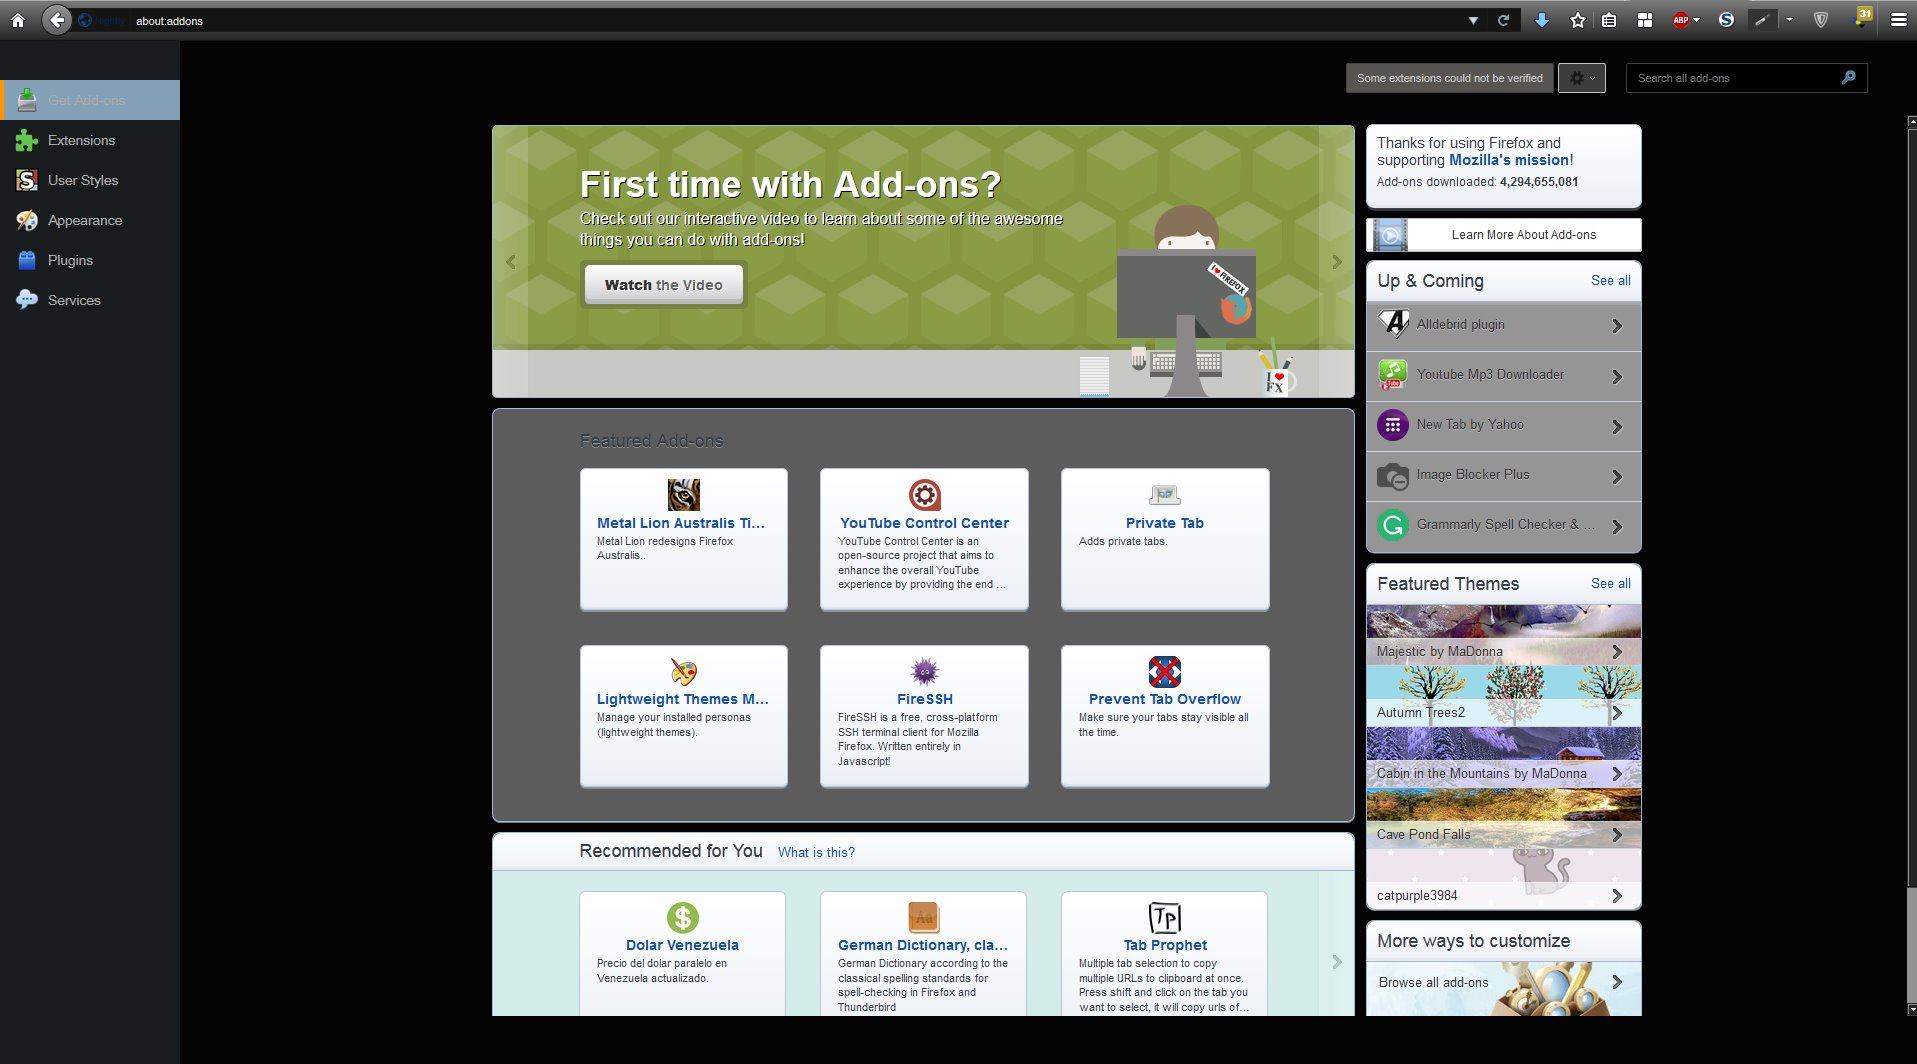Click the Home icon in the toolbar
Viewport: 1917px width, 1064px height.
coord(18,20)
